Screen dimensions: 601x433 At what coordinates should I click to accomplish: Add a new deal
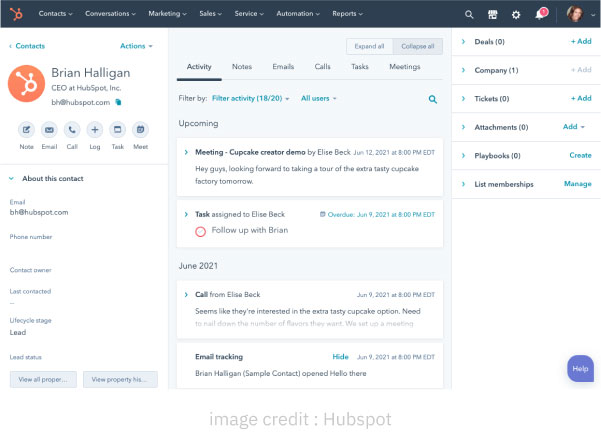pyautogui.click(x=581, y=41)
